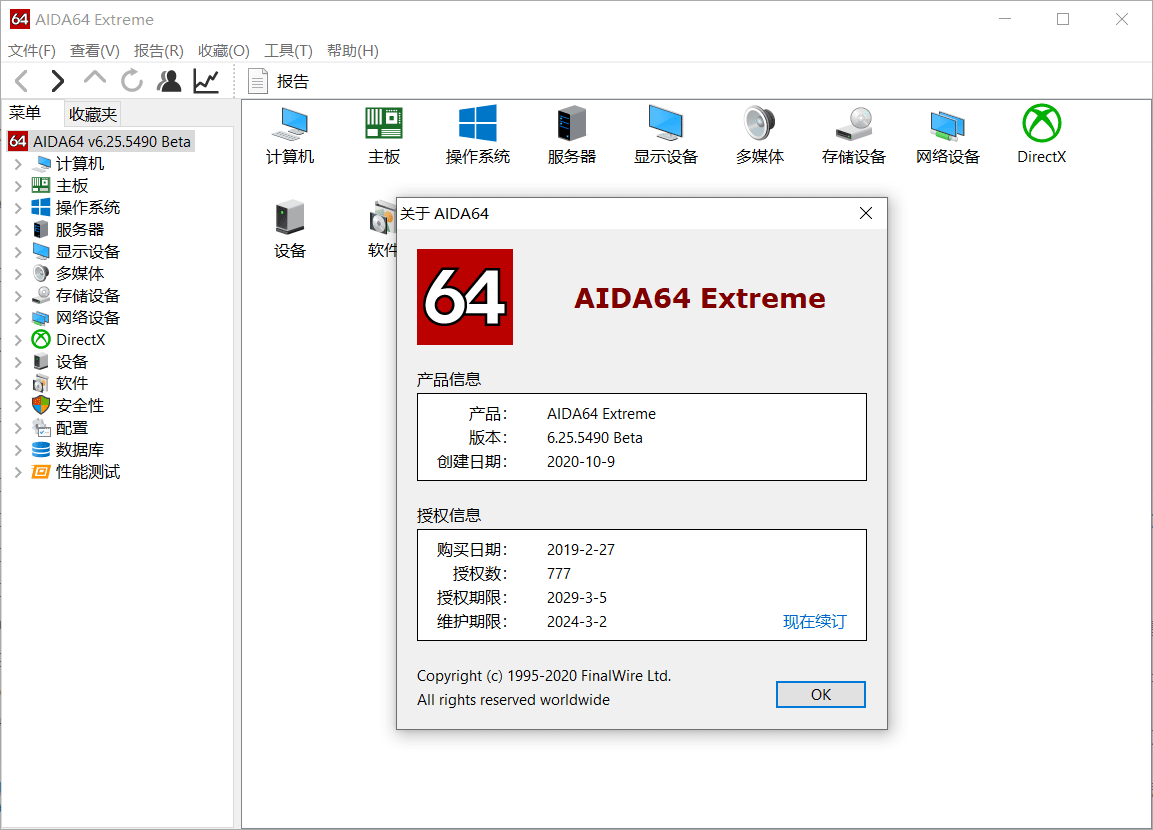Click OK in the About dialog
This screenshot has height=830, width=1153.
[x=821, y=695]
